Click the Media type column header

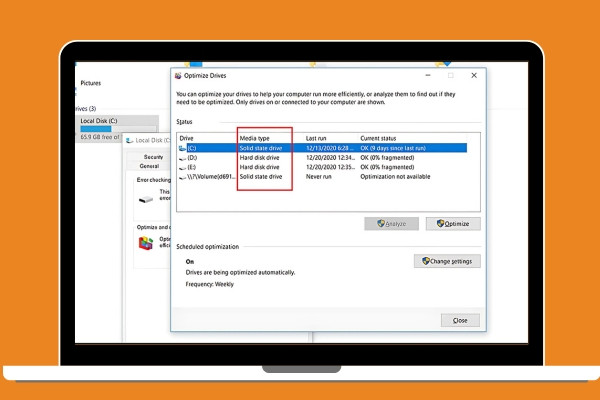tap(254, 138)
